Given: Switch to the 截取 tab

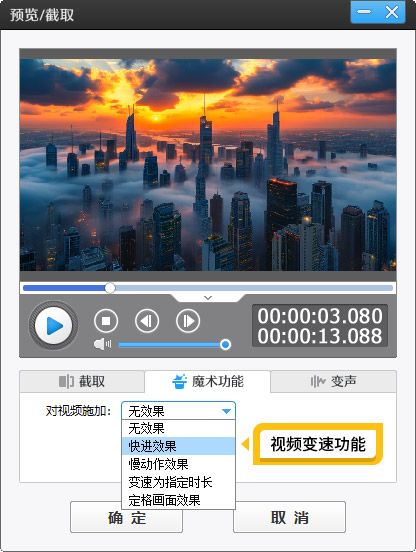Looking at the screenshot, I should tap(82, 381).
